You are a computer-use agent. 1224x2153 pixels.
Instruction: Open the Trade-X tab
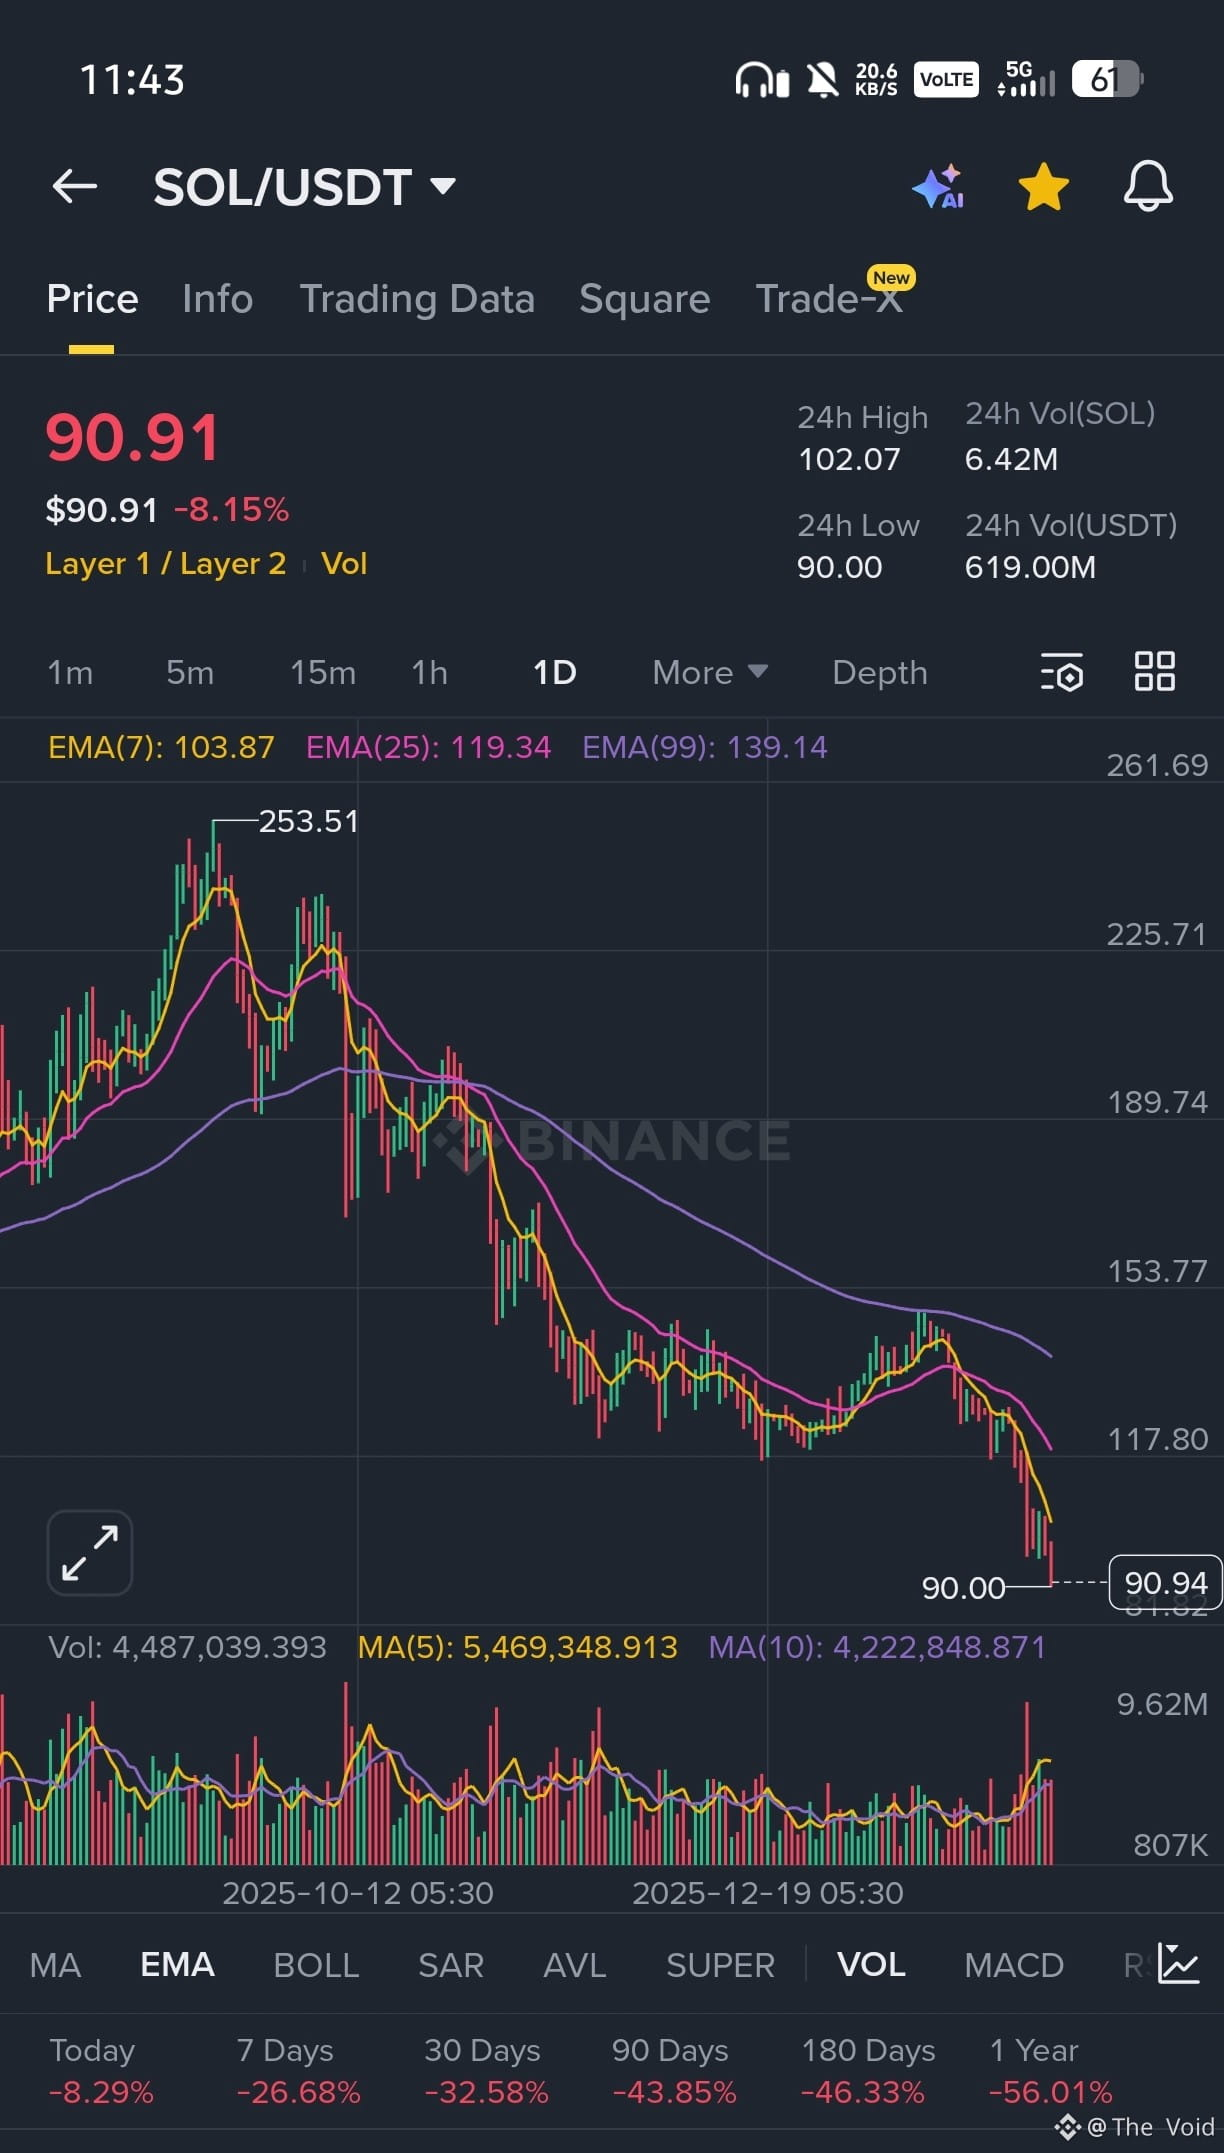[829, 299]
